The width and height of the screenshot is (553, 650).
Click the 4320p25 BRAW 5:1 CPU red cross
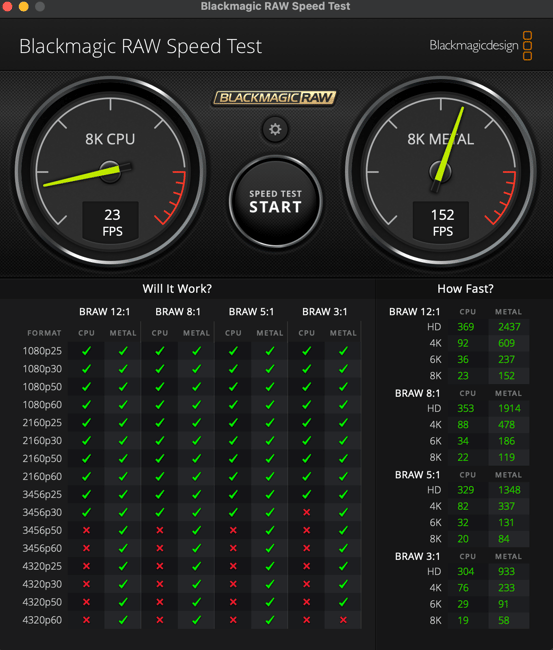[x=233, y=566]
